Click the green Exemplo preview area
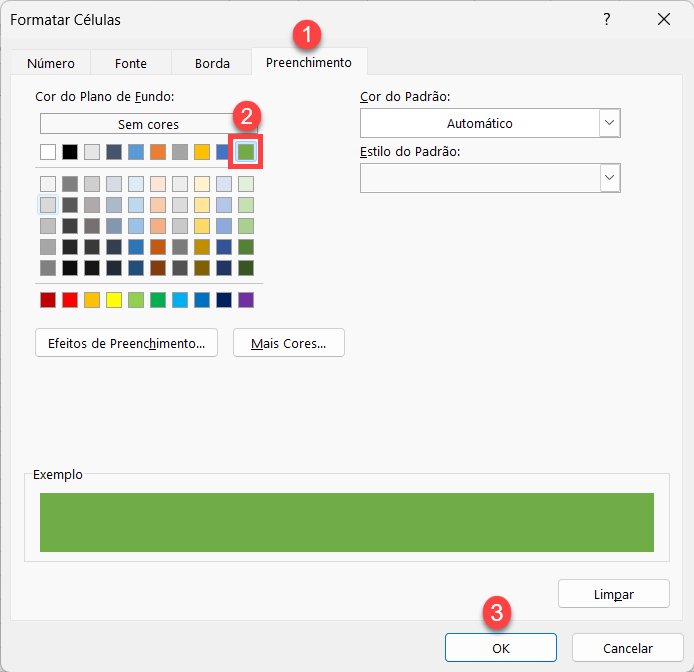The image size is (694, 672). pos(347,522)
